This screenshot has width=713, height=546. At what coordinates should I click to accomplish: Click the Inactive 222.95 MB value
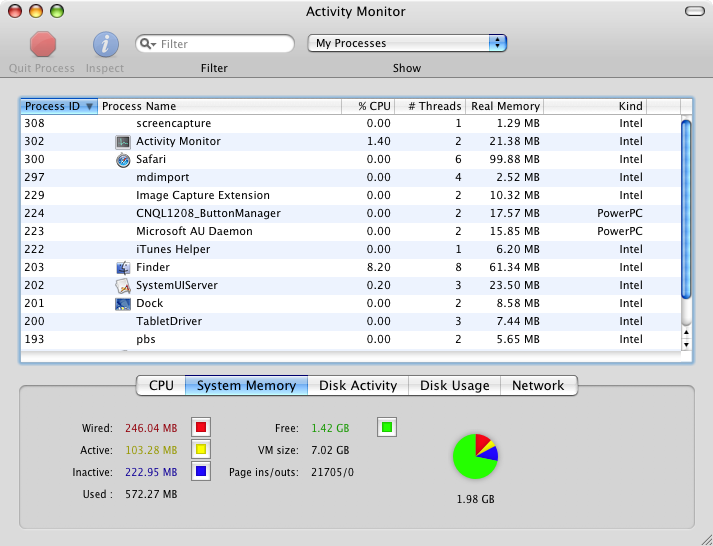pyautogui.click(x=151, y=472)
